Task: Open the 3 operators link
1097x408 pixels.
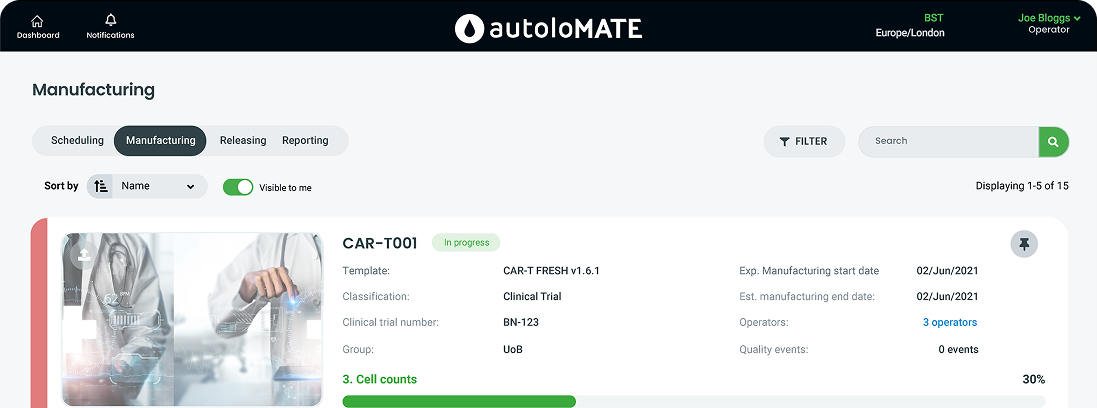Action: coord(950,322)
